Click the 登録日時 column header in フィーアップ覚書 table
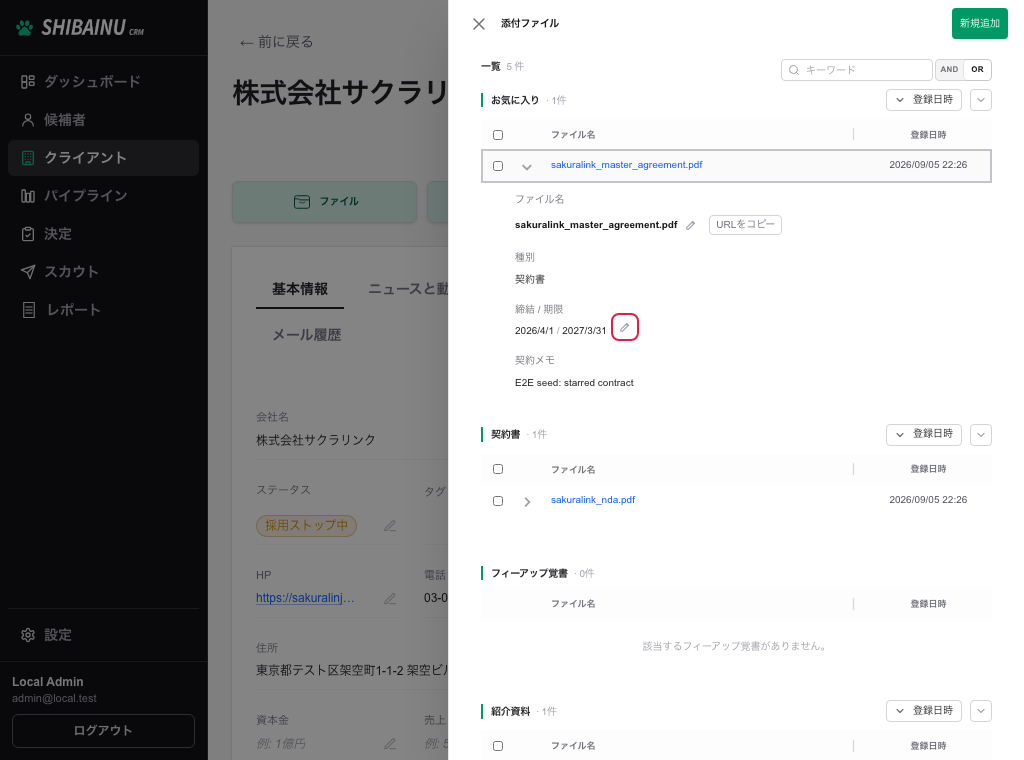The image size is (1024, 760). coord(928,605)
